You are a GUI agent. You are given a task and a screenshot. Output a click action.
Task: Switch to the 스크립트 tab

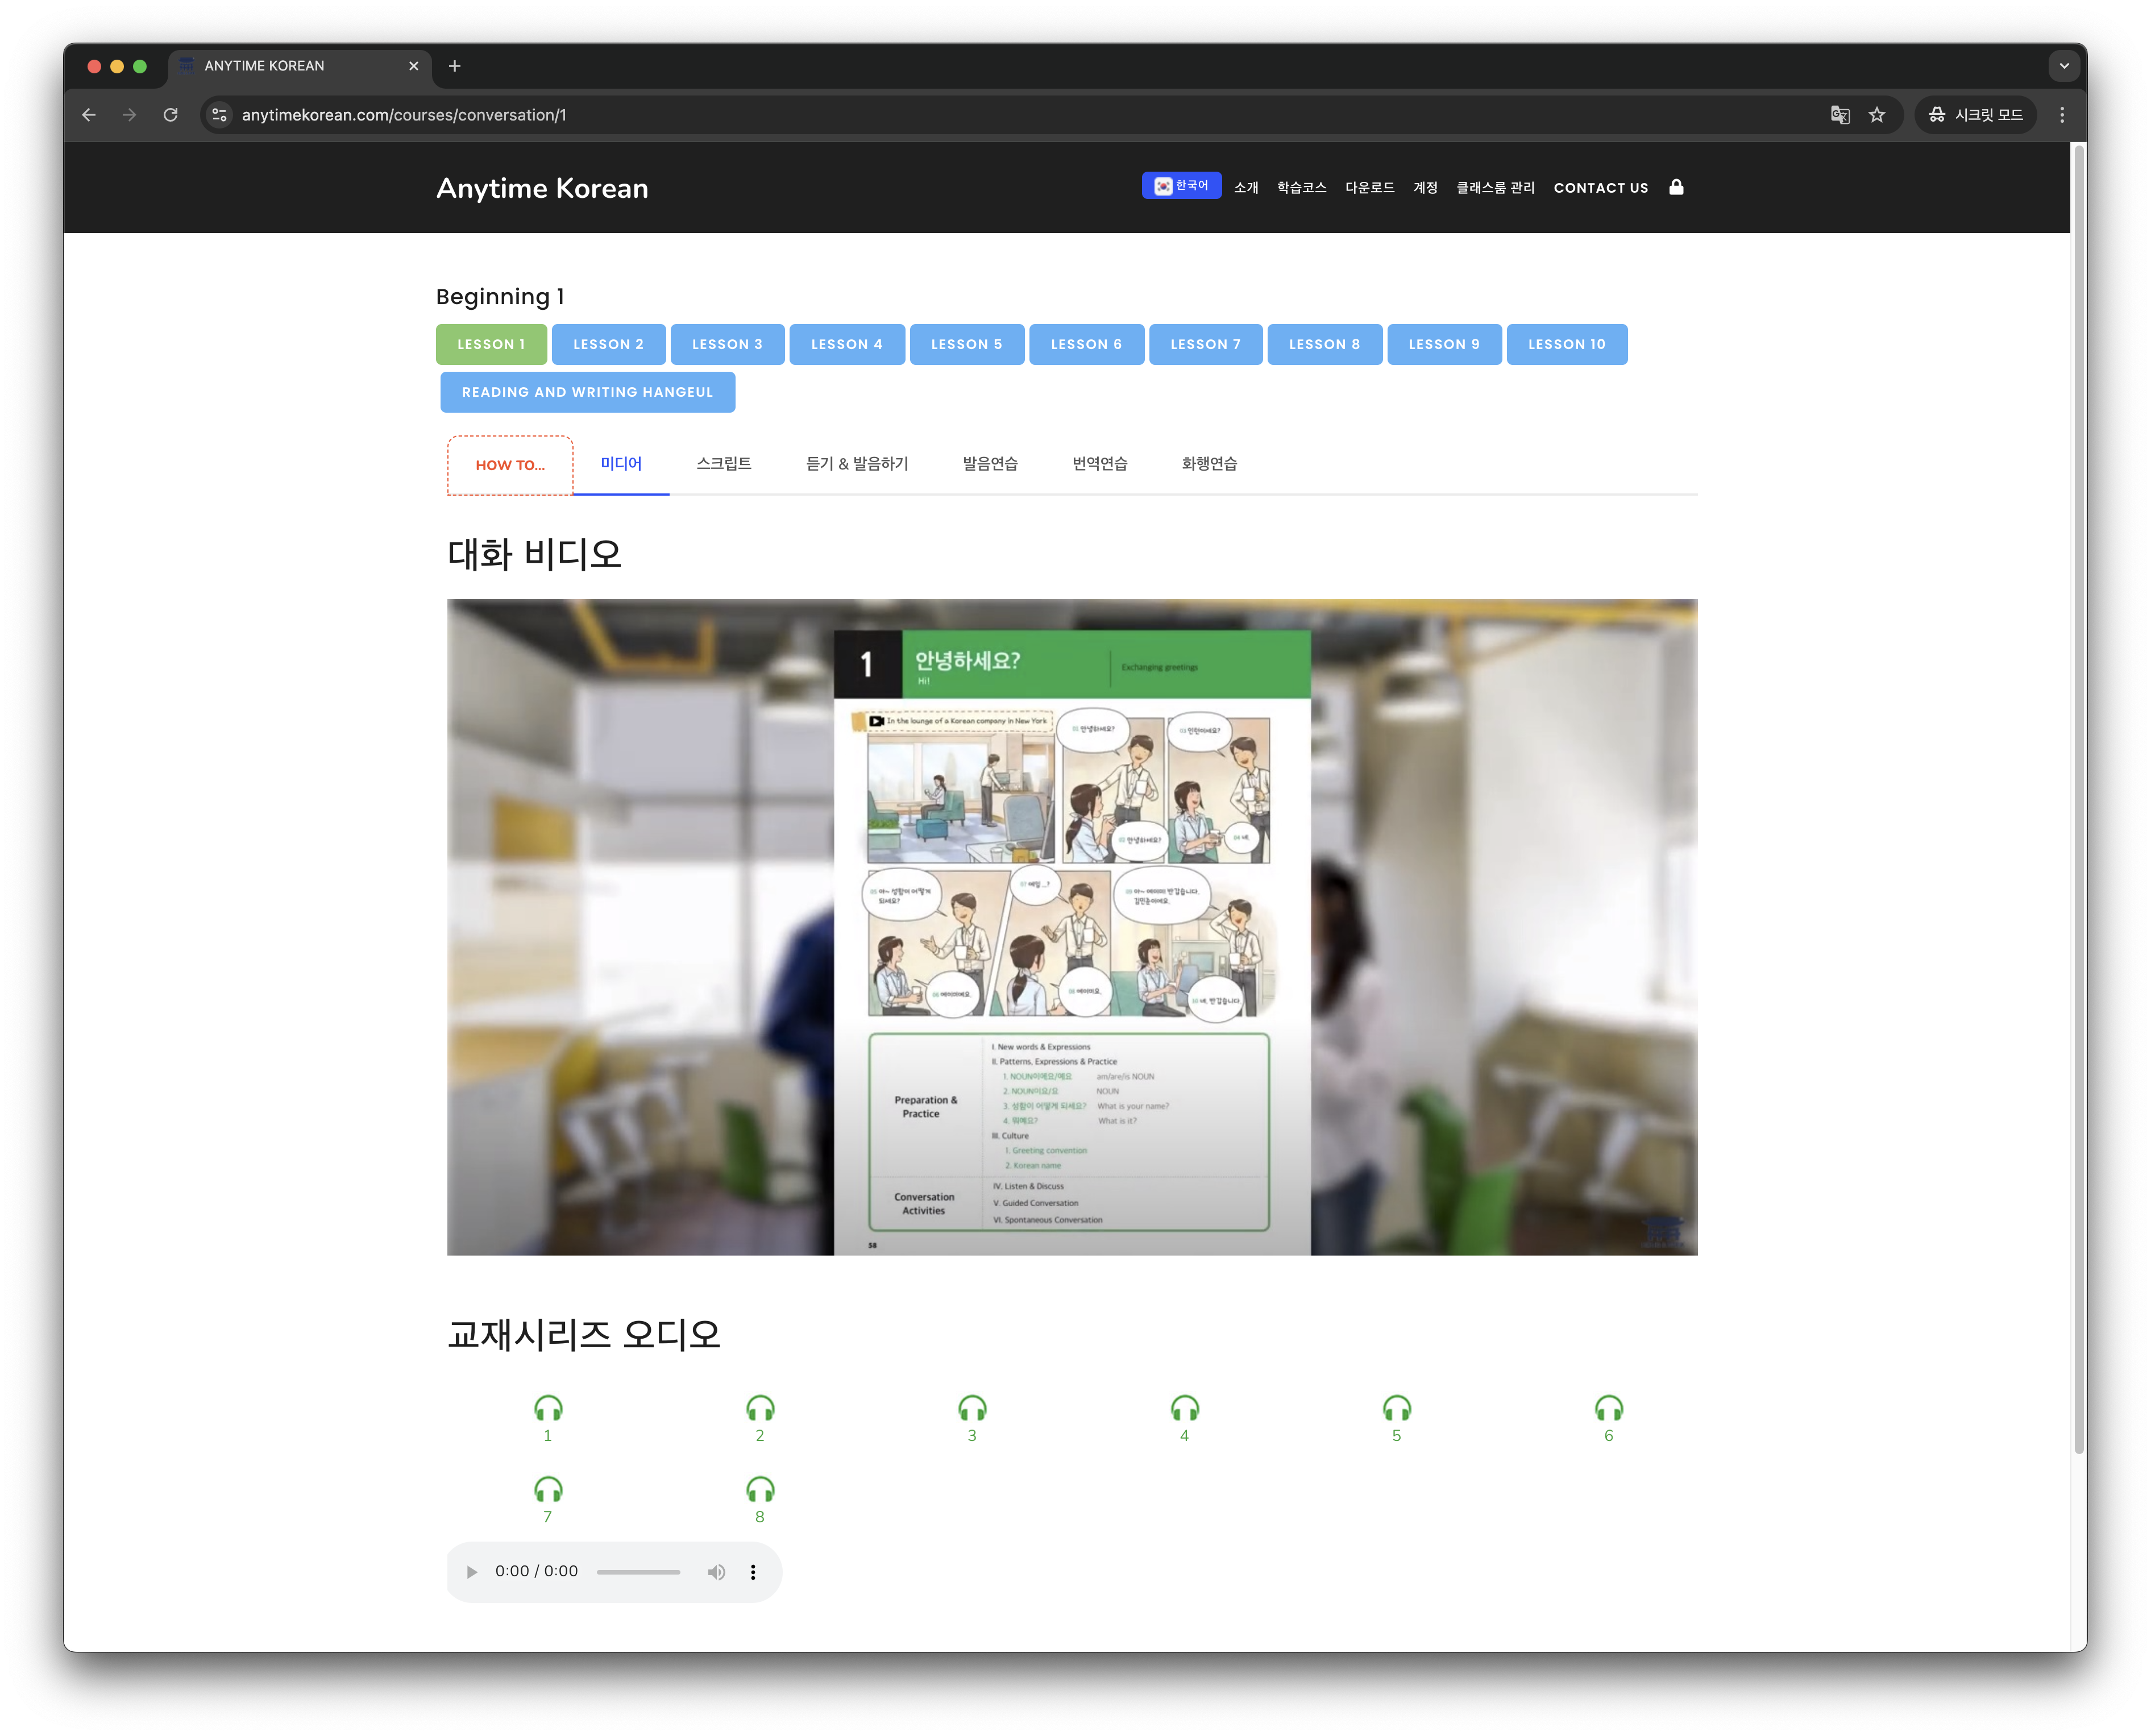tap(724, 464)
